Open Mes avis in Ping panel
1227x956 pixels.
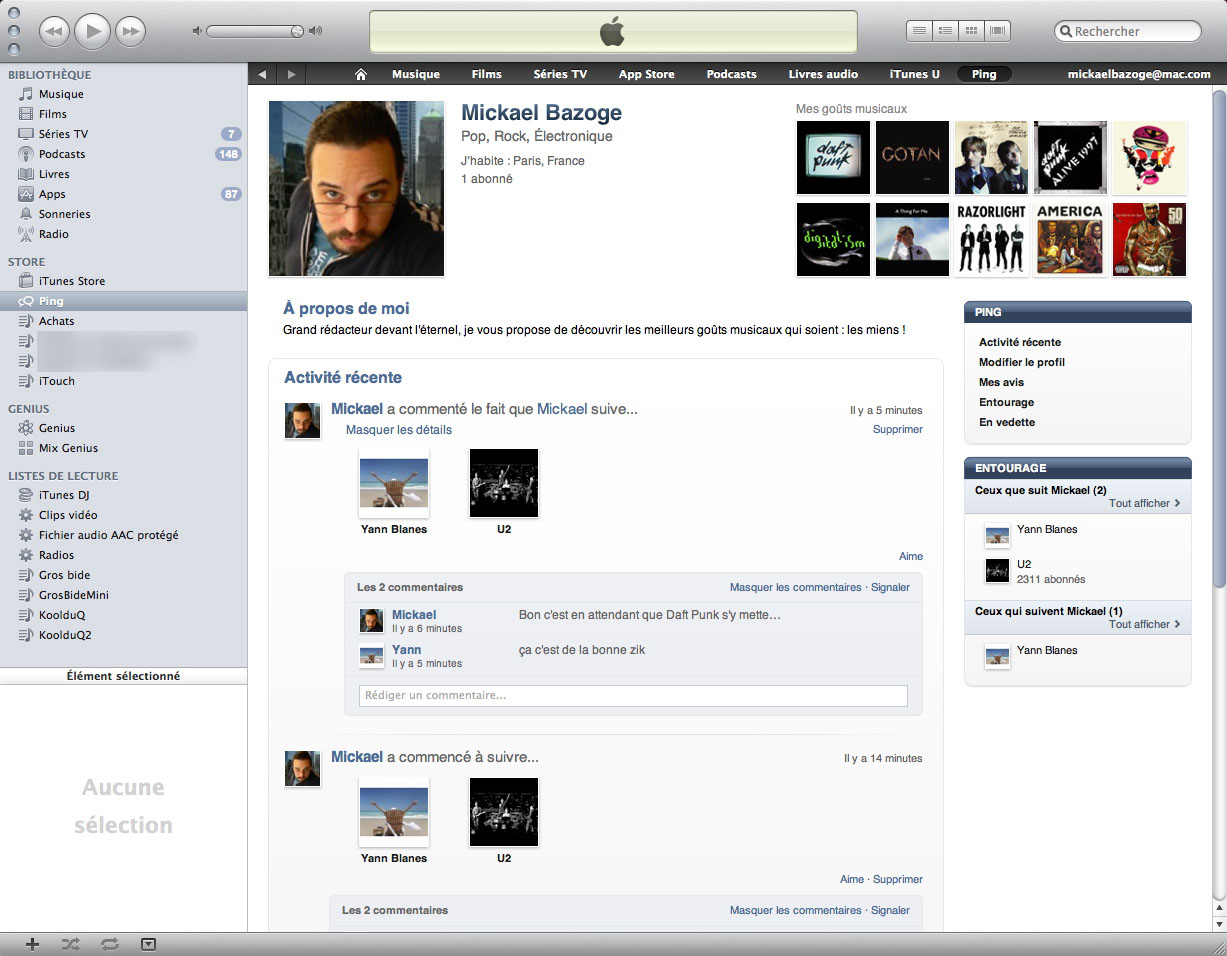1002,382
